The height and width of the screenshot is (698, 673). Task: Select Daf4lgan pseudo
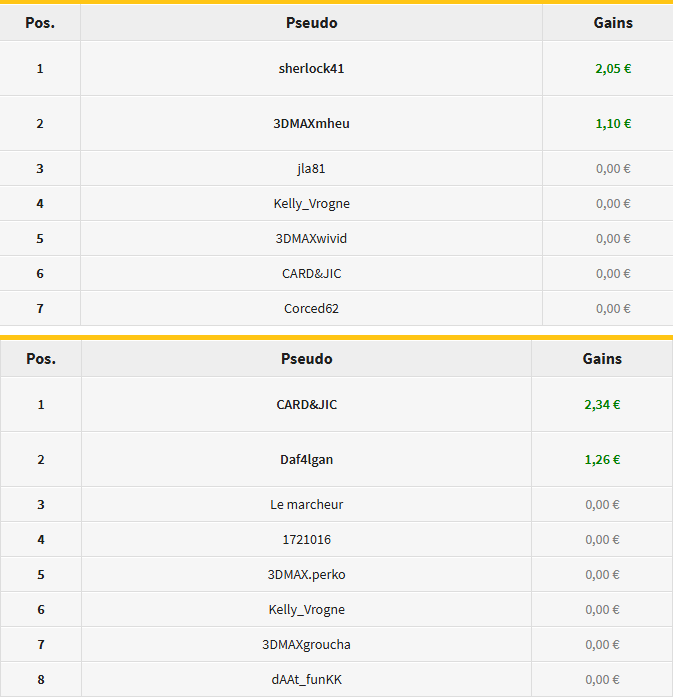[x=306, y=459]
